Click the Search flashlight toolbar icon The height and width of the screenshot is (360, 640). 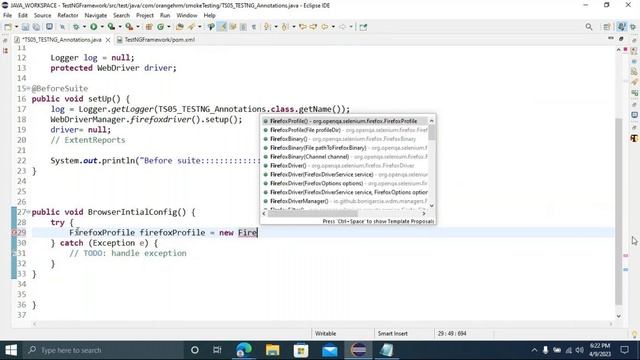point(191,27)
